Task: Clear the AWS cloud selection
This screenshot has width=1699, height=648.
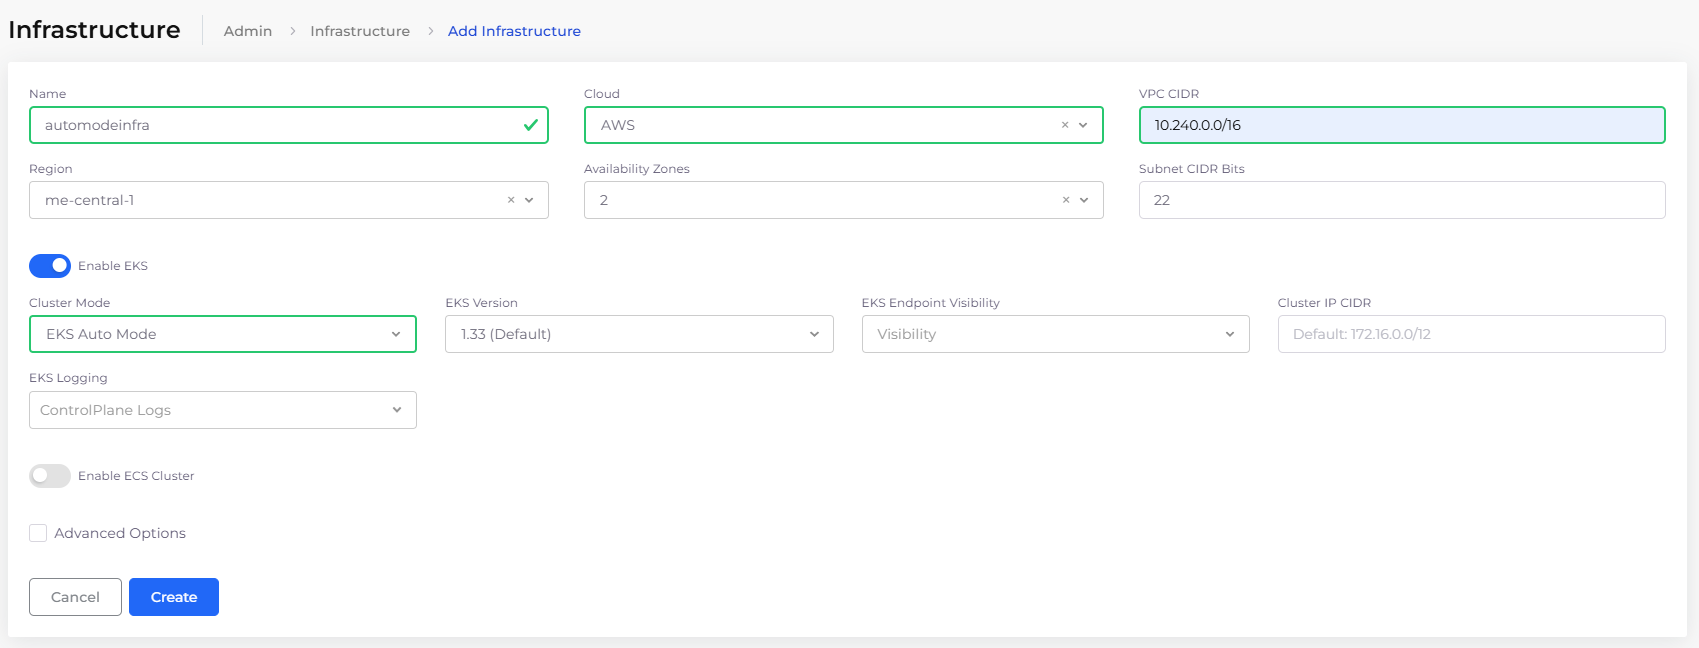Action: [x=1065, y=125]
